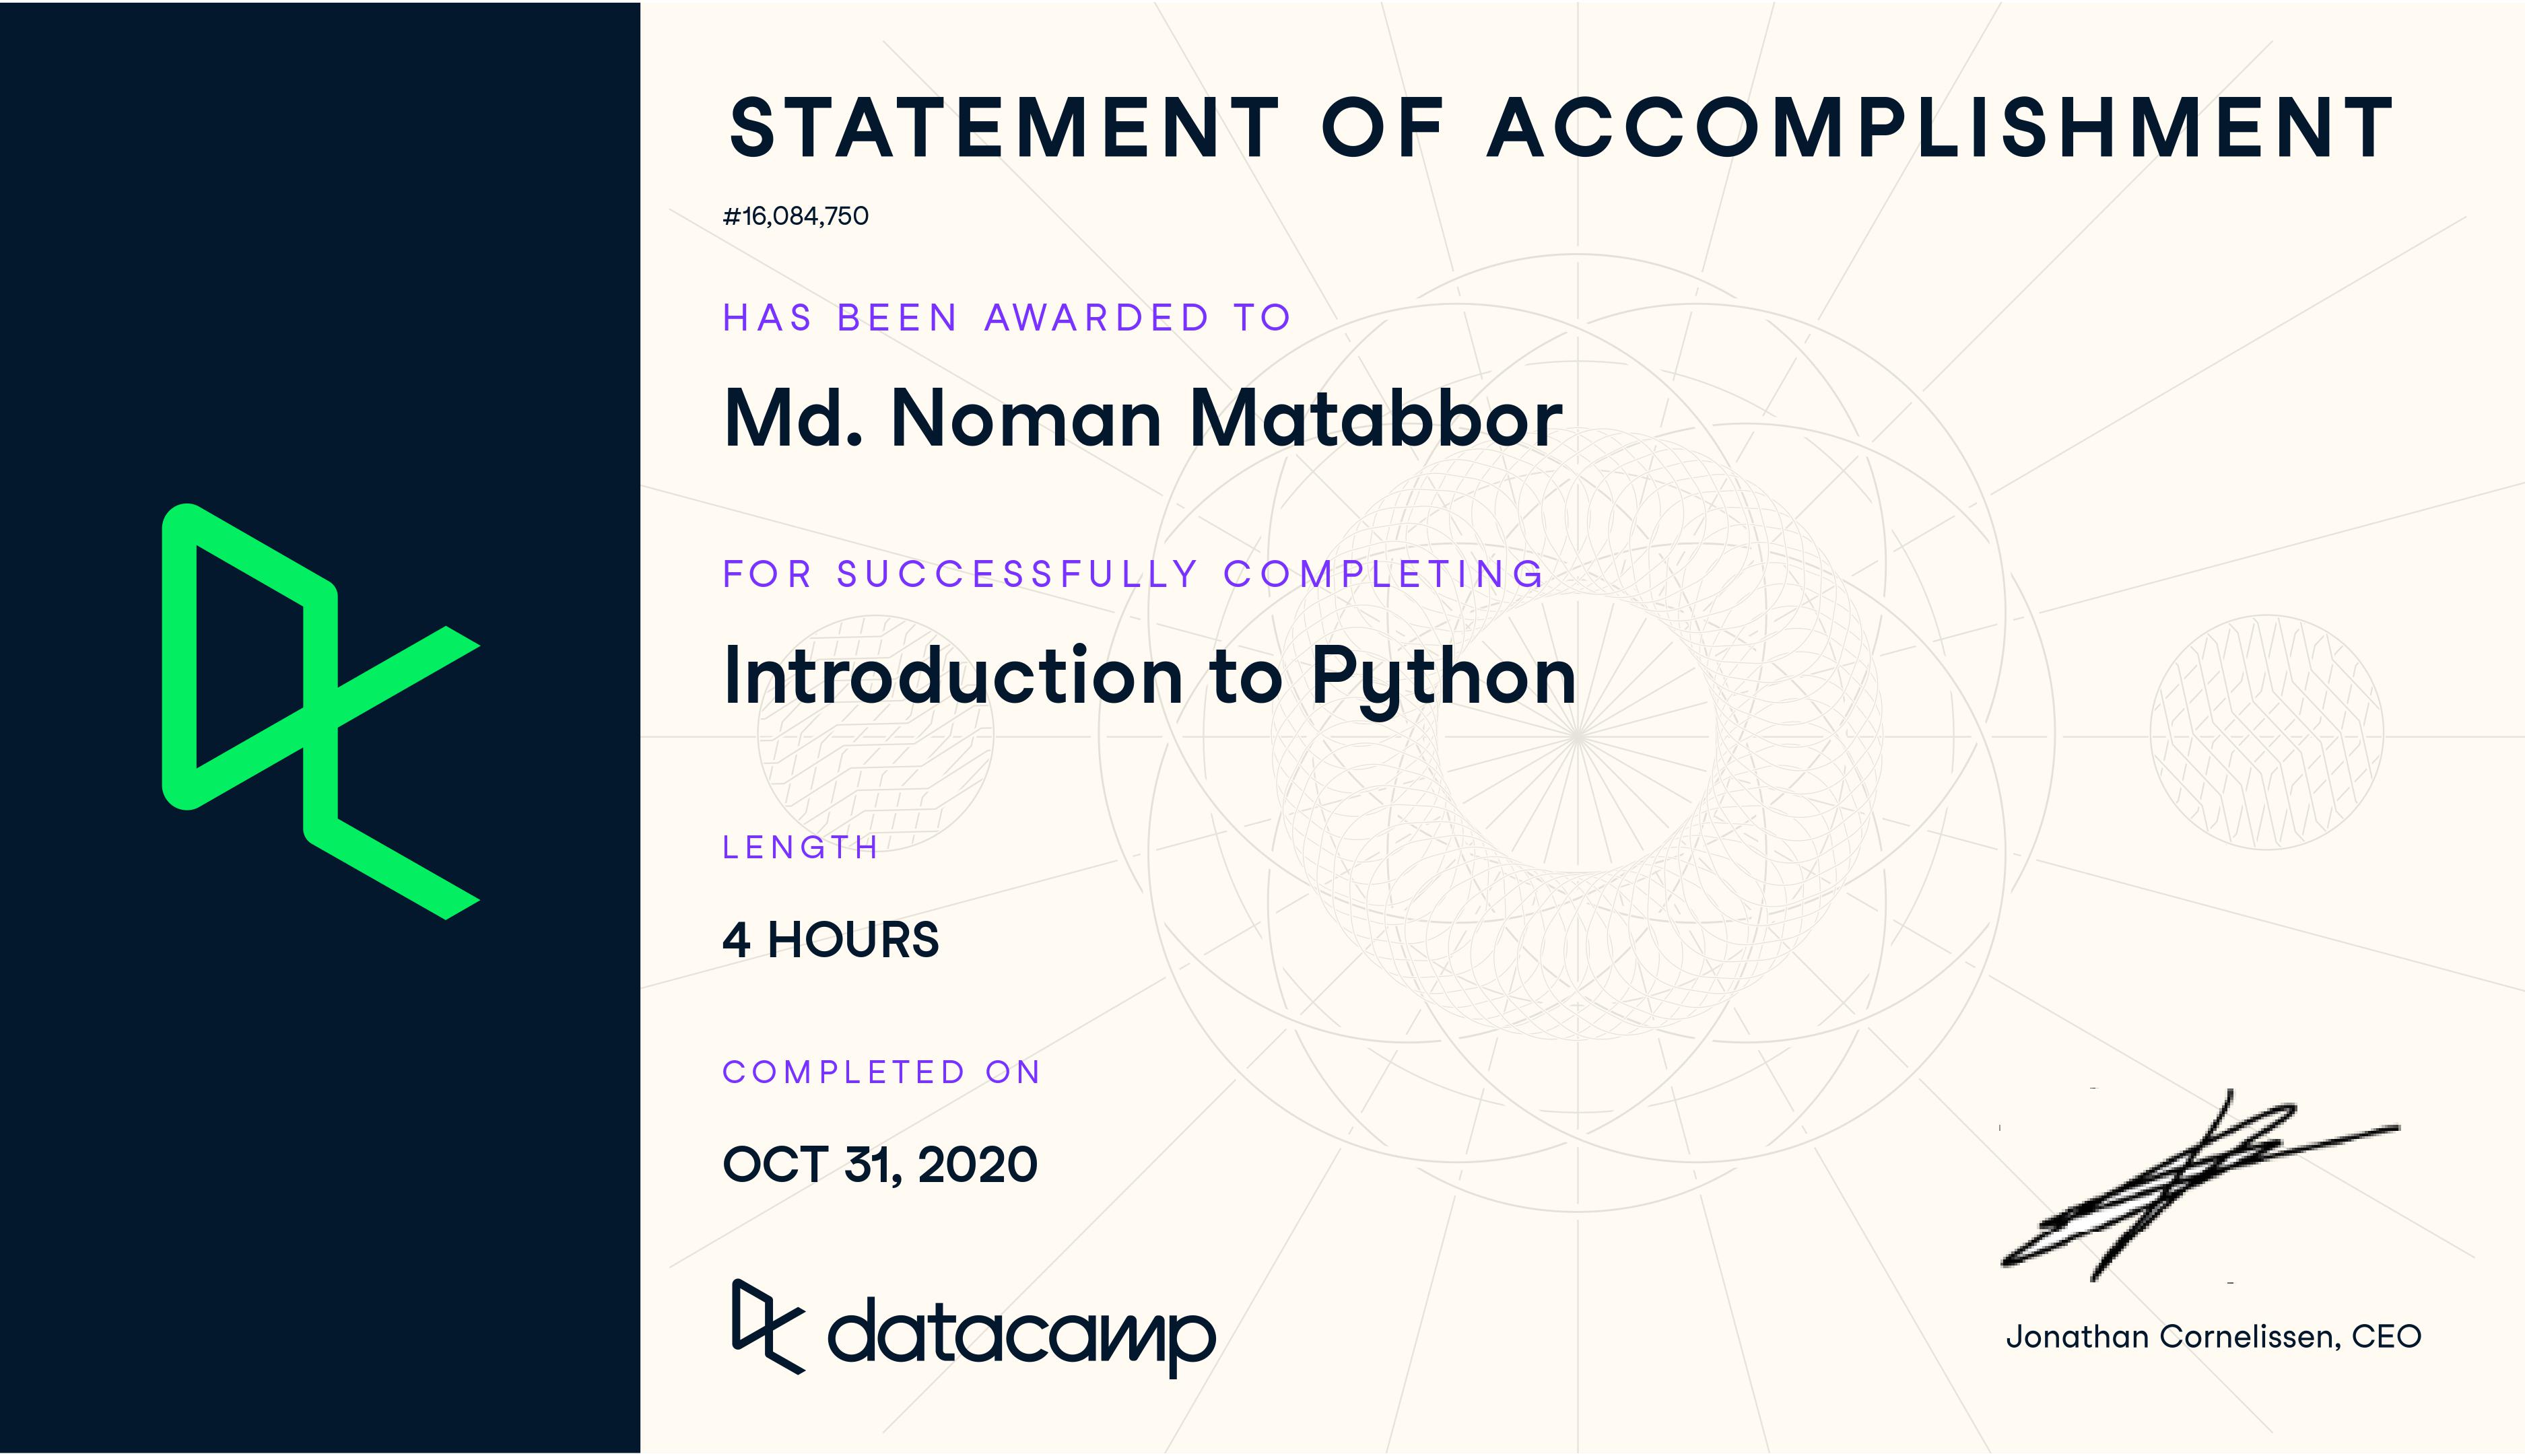Click the small circular pattern at right
2525x1456 pixels.
click(x=2266, y=732)
